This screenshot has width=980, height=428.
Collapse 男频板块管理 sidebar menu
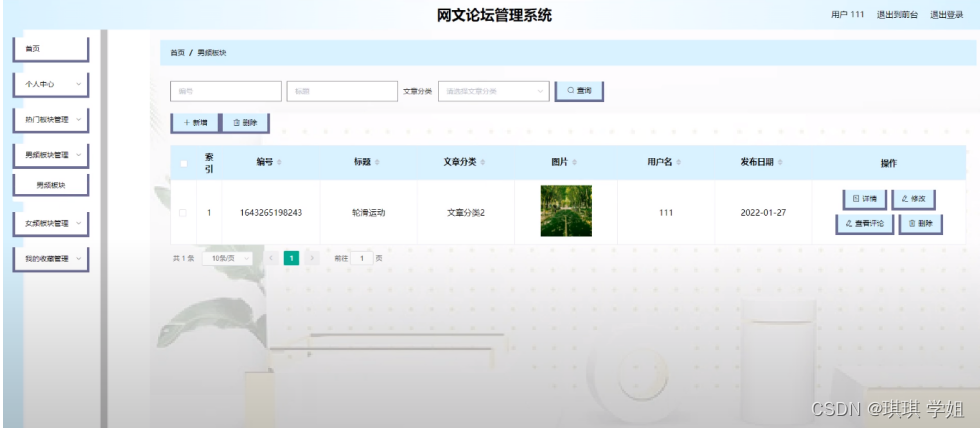click(51, 155)
